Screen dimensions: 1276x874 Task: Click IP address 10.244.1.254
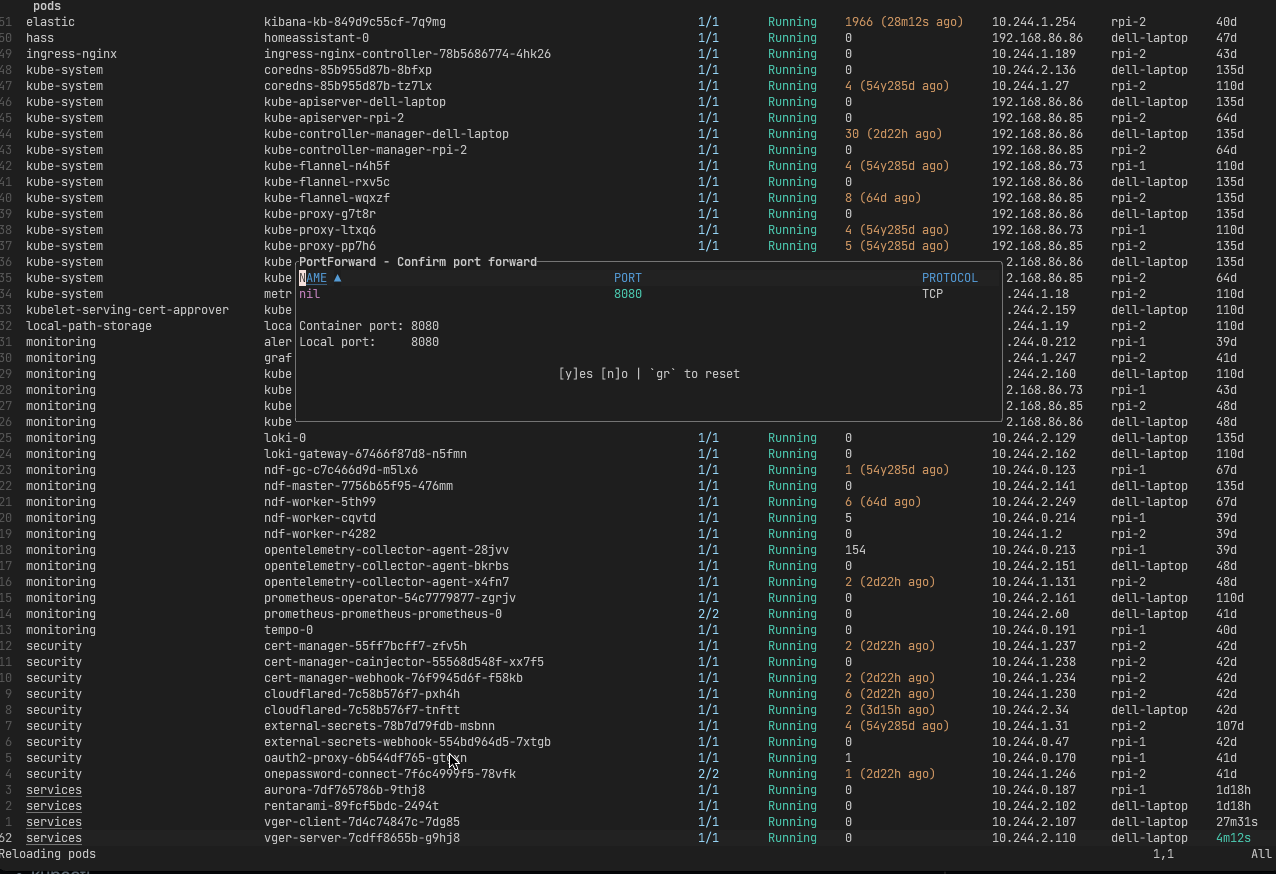tap(1034, 22)
